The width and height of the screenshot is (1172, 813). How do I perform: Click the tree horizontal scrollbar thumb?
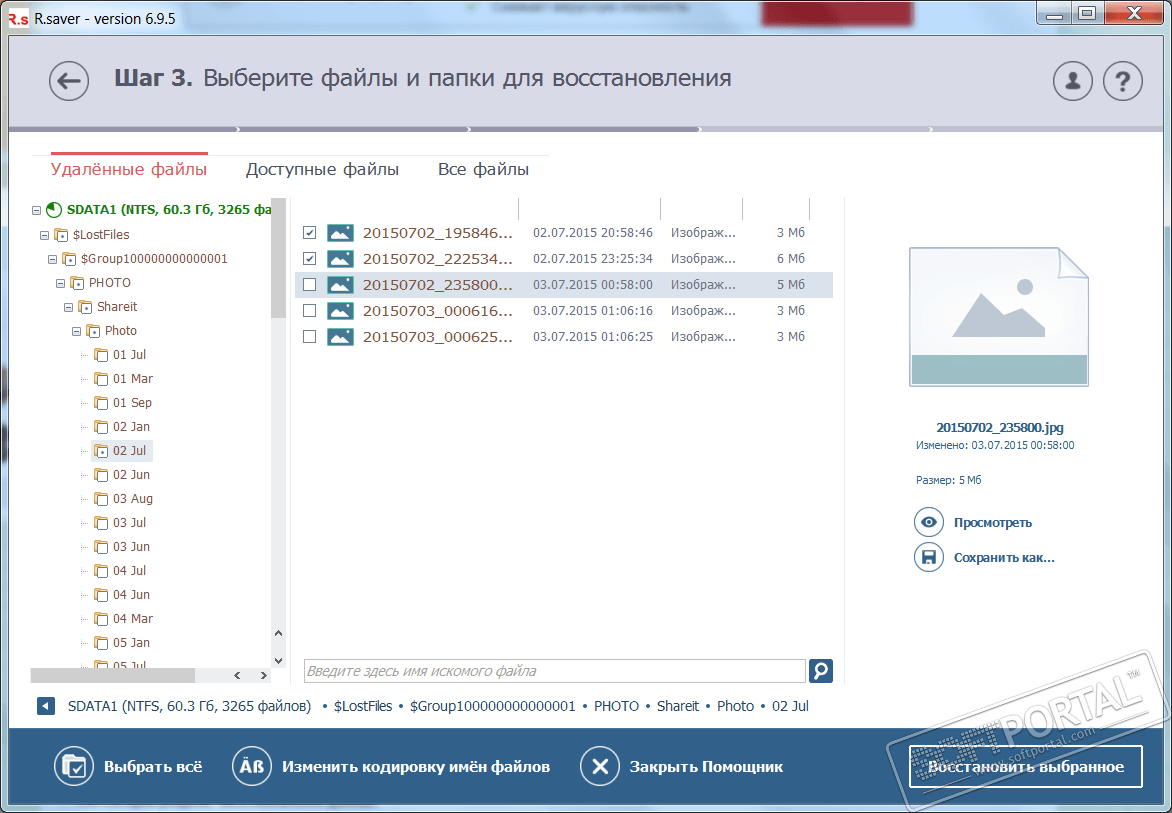[x=113, y=676]
